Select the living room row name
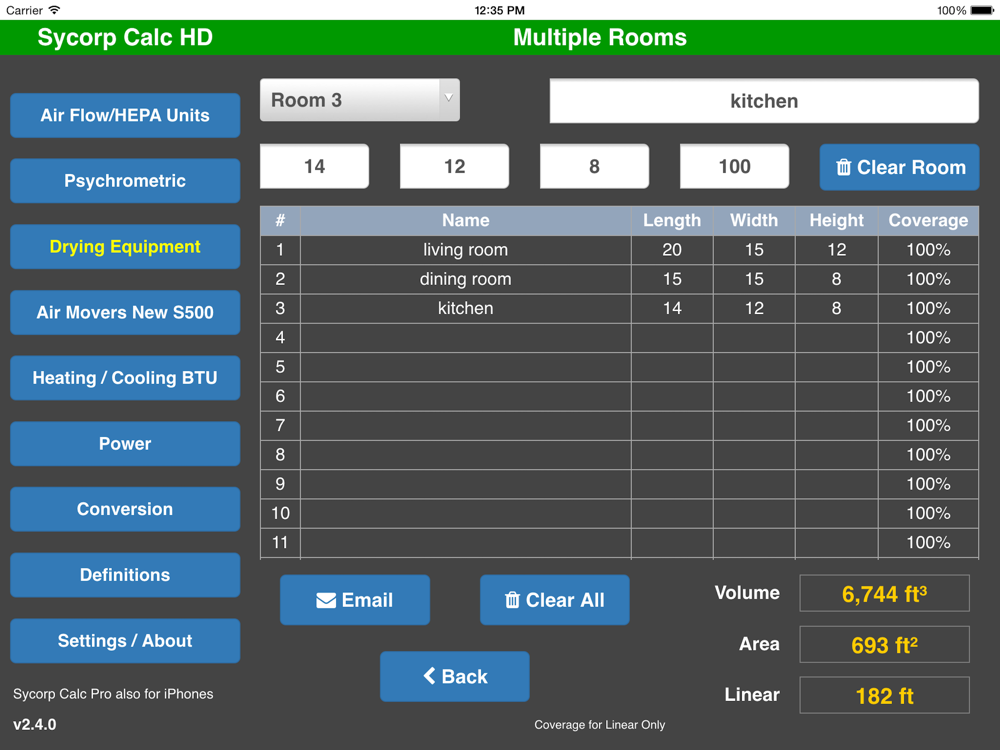Screen dimensions: 1000x750 (466, 250)
